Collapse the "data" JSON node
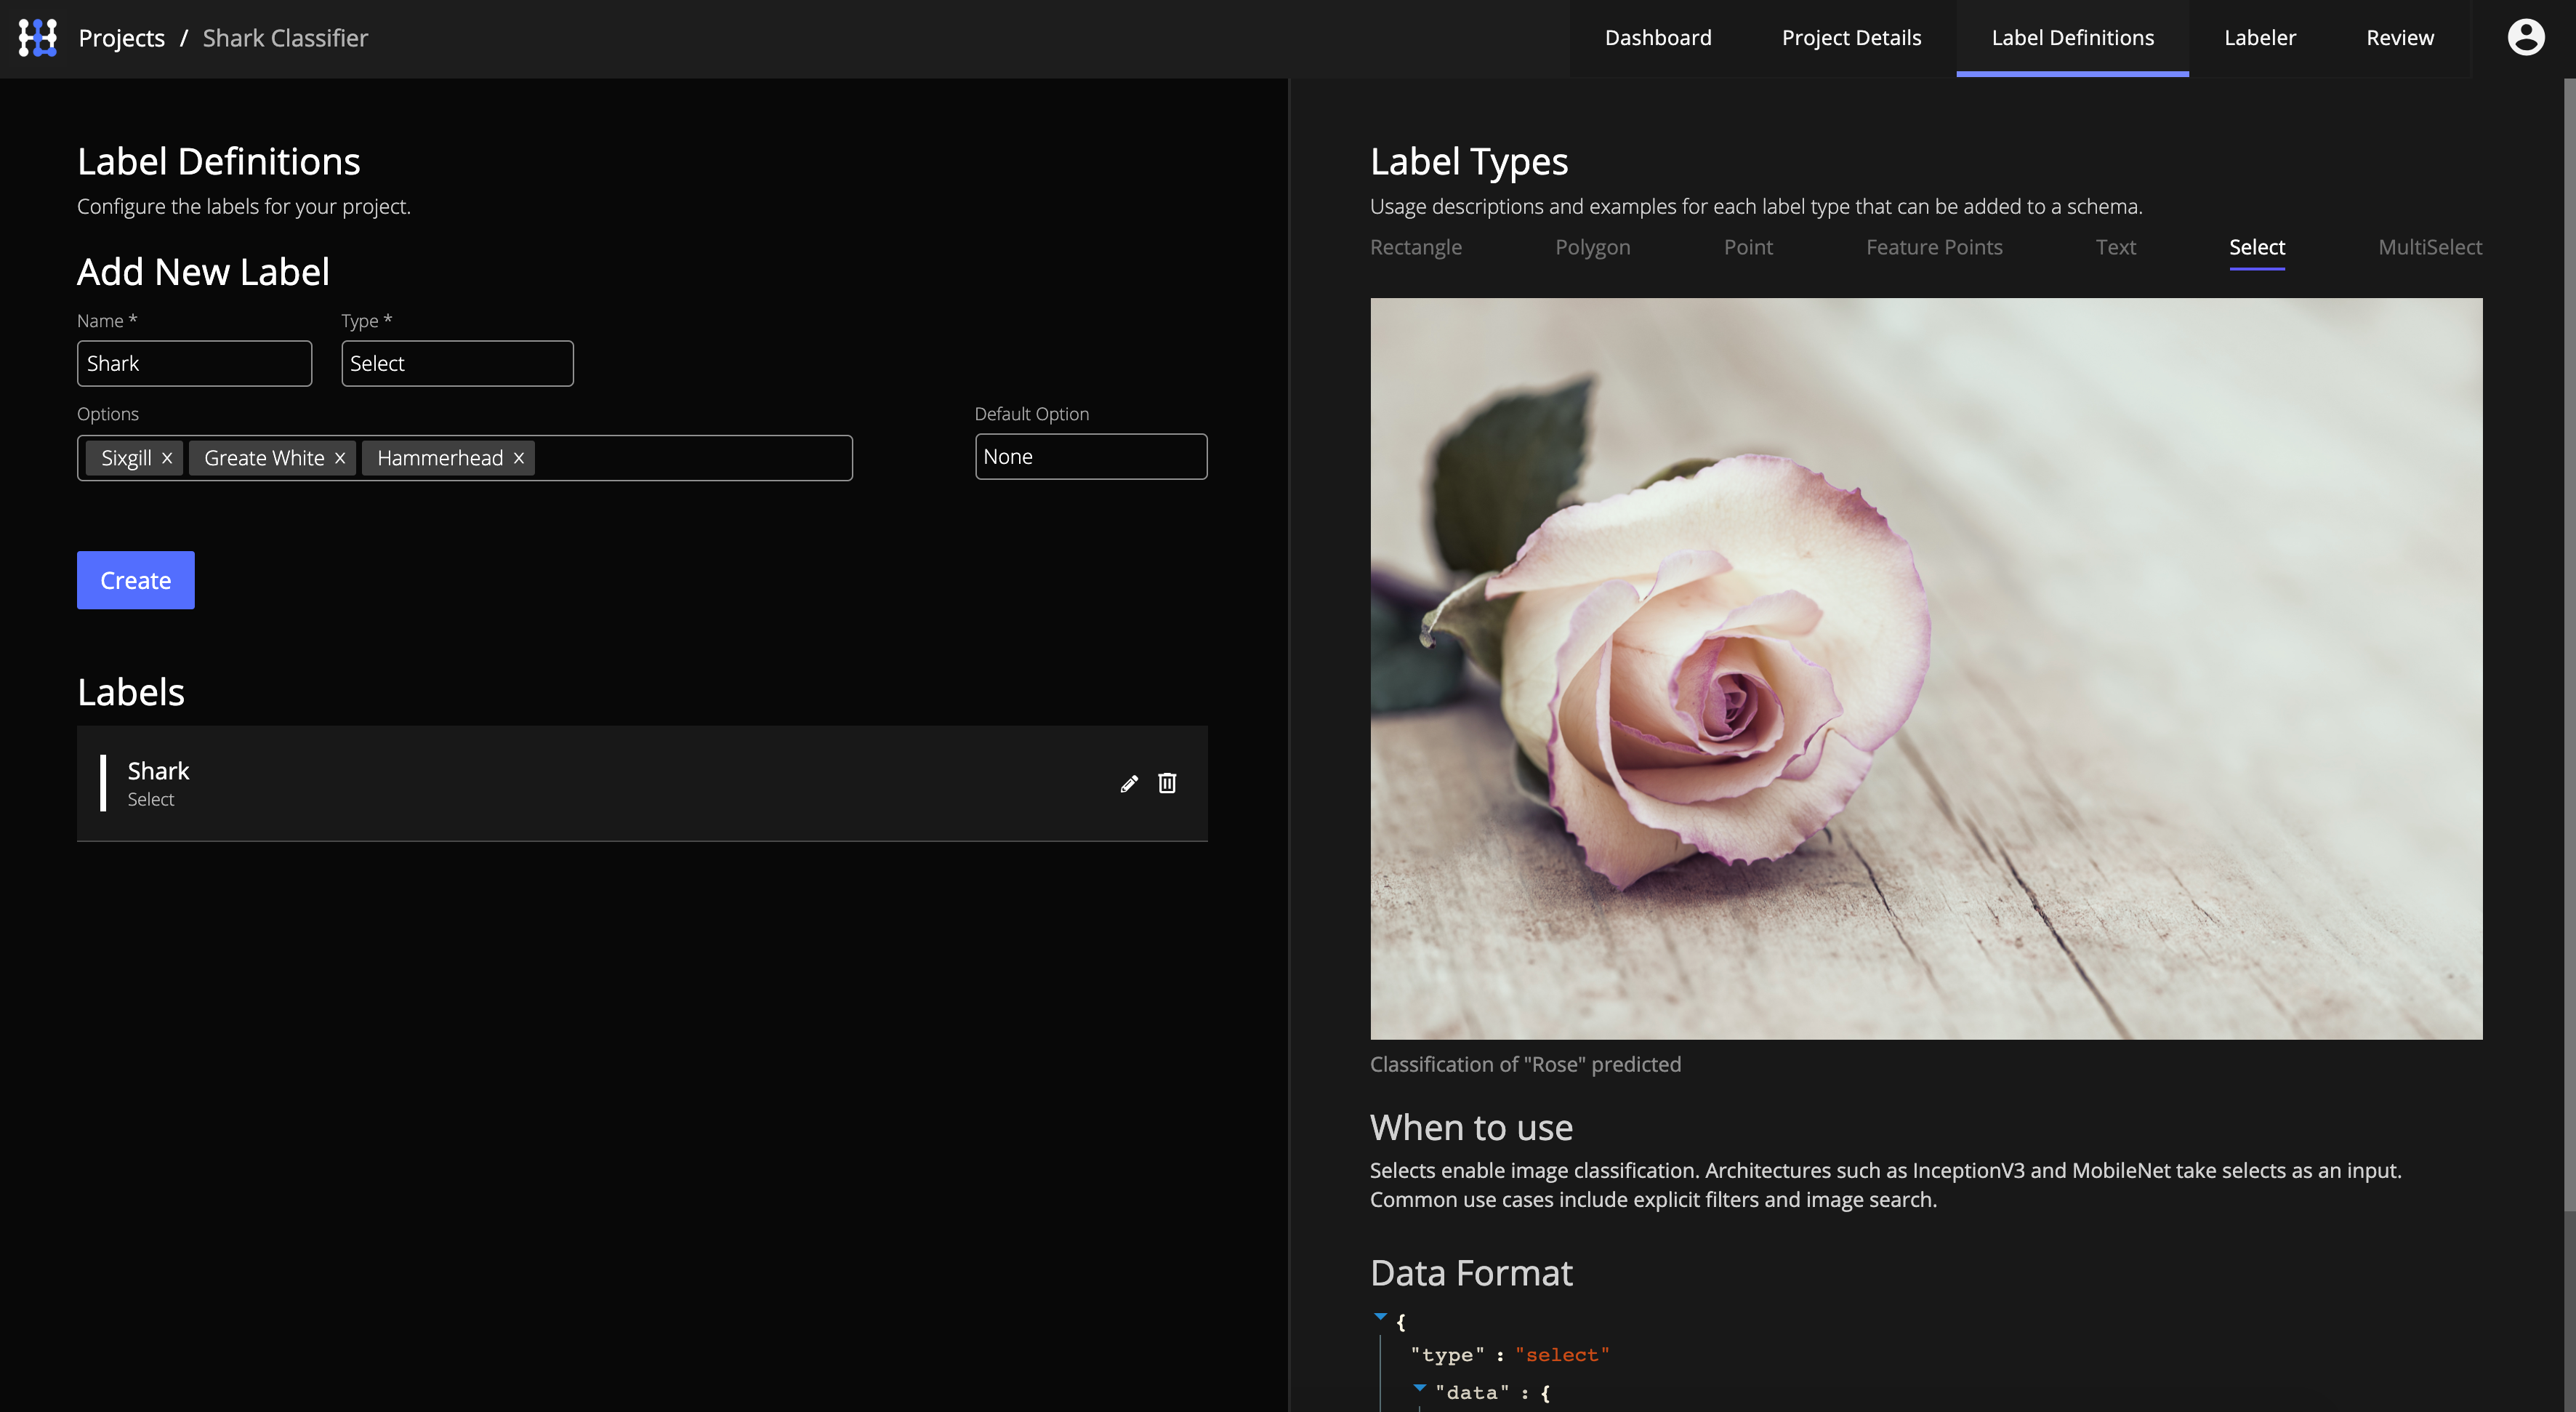The height and width of the screenshot is (1412, 2576). pyautogui.click(x=1419, y=1388)
